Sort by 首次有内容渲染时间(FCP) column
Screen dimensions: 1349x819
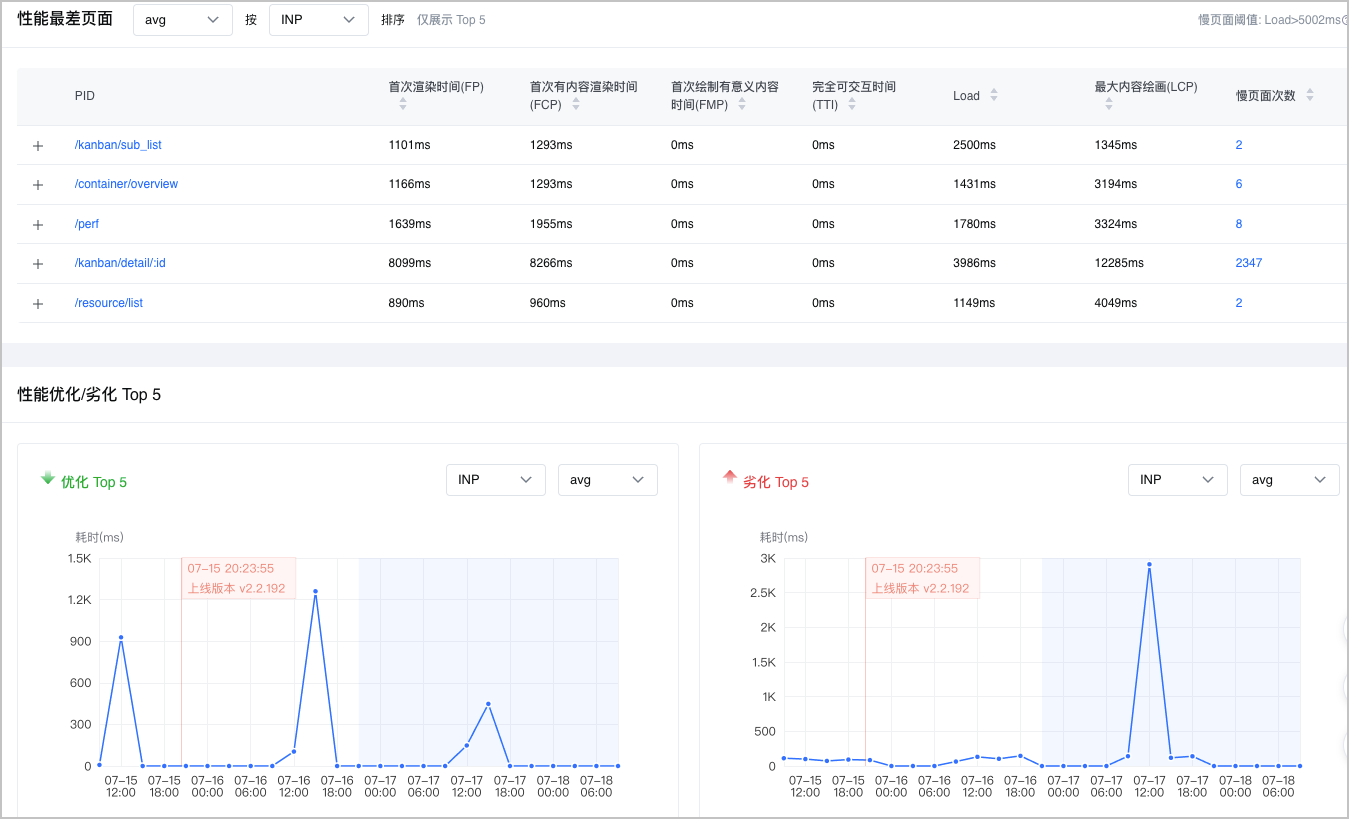(x=575, y=104)
